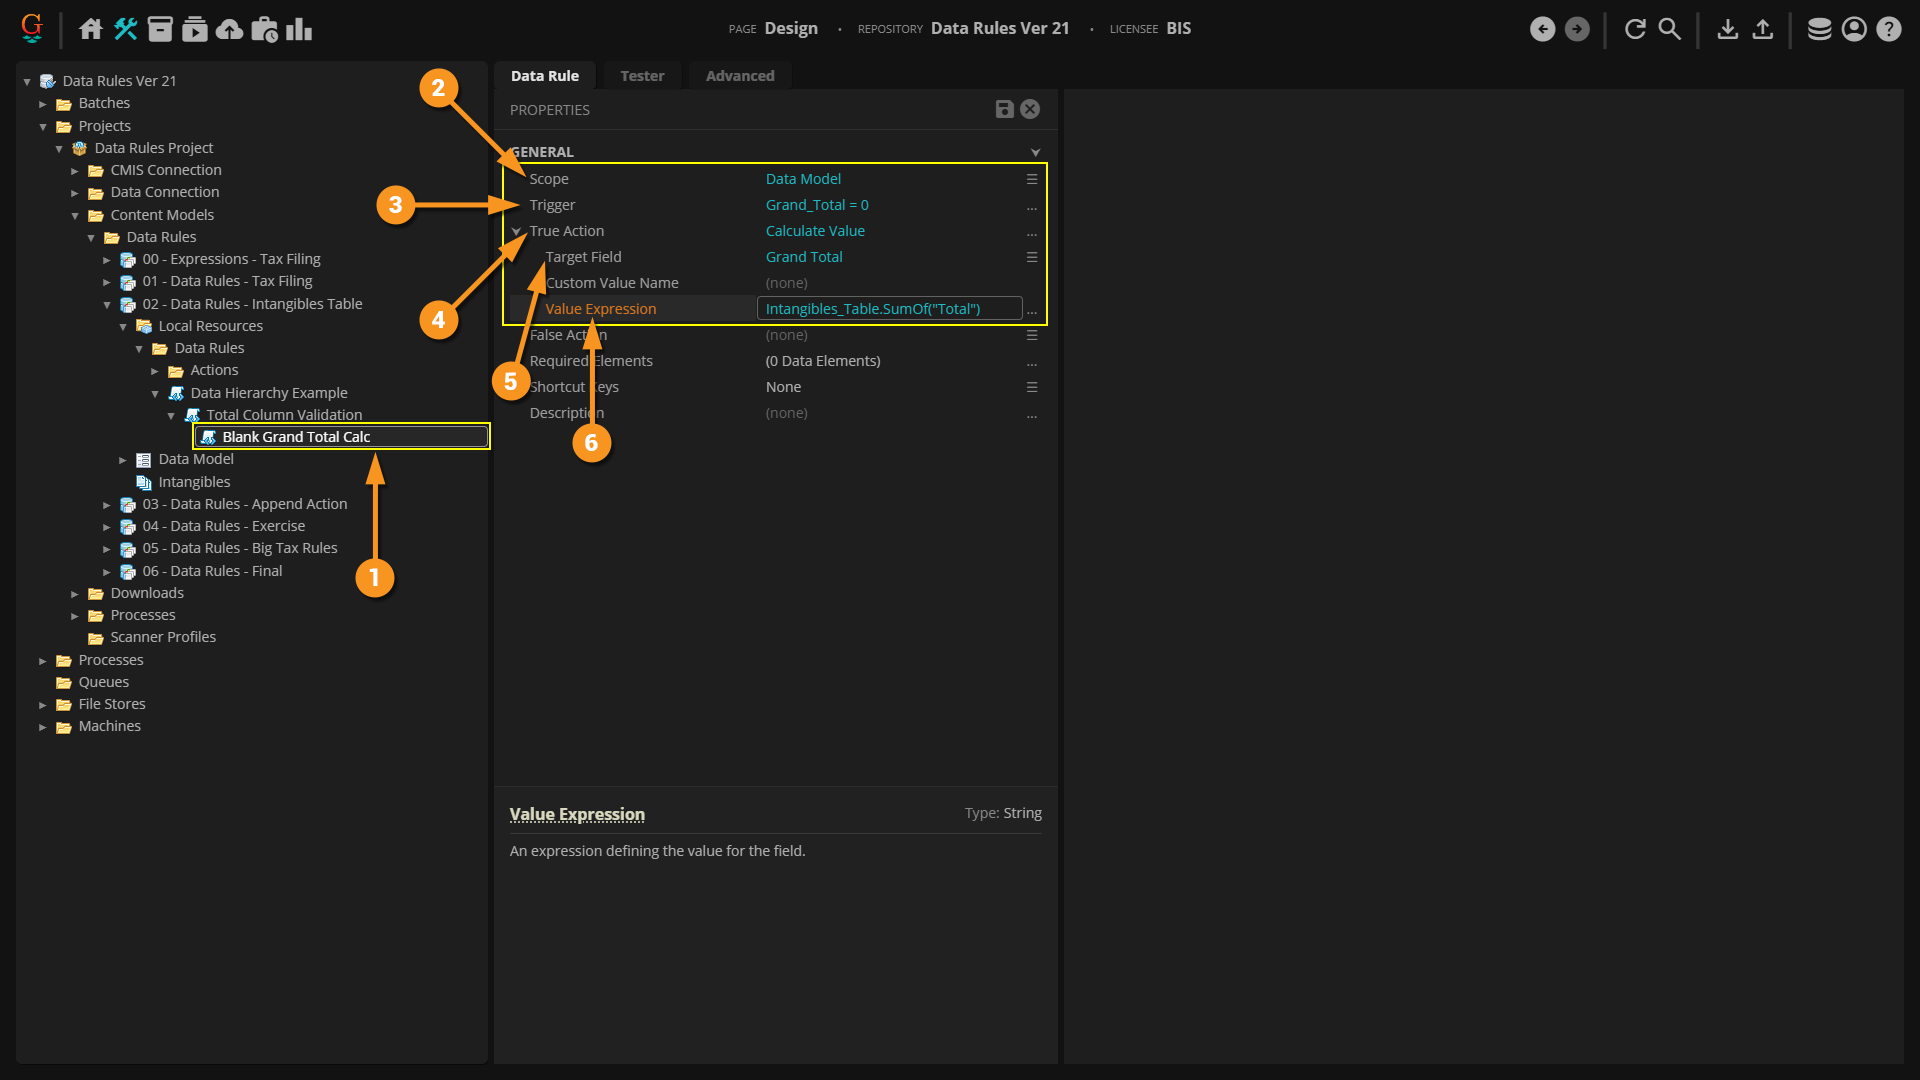Expand the Batches folder node
This screenshot has height=1080, width=1920.
[x=43, y=104]
